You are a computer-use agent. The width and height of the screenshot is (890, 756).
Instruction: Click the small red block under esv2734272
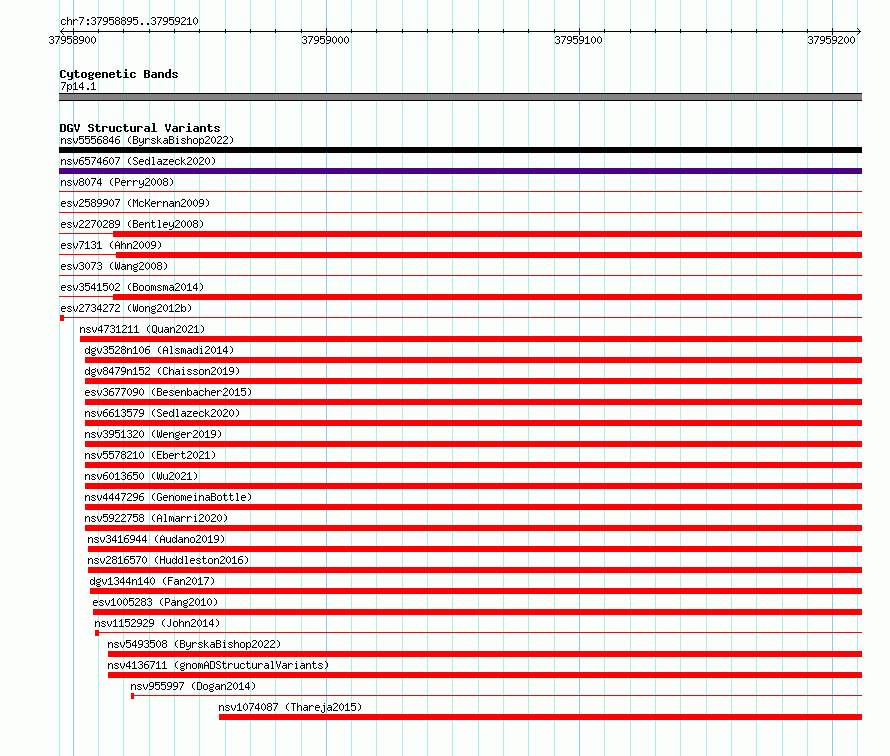click(62, 318)
